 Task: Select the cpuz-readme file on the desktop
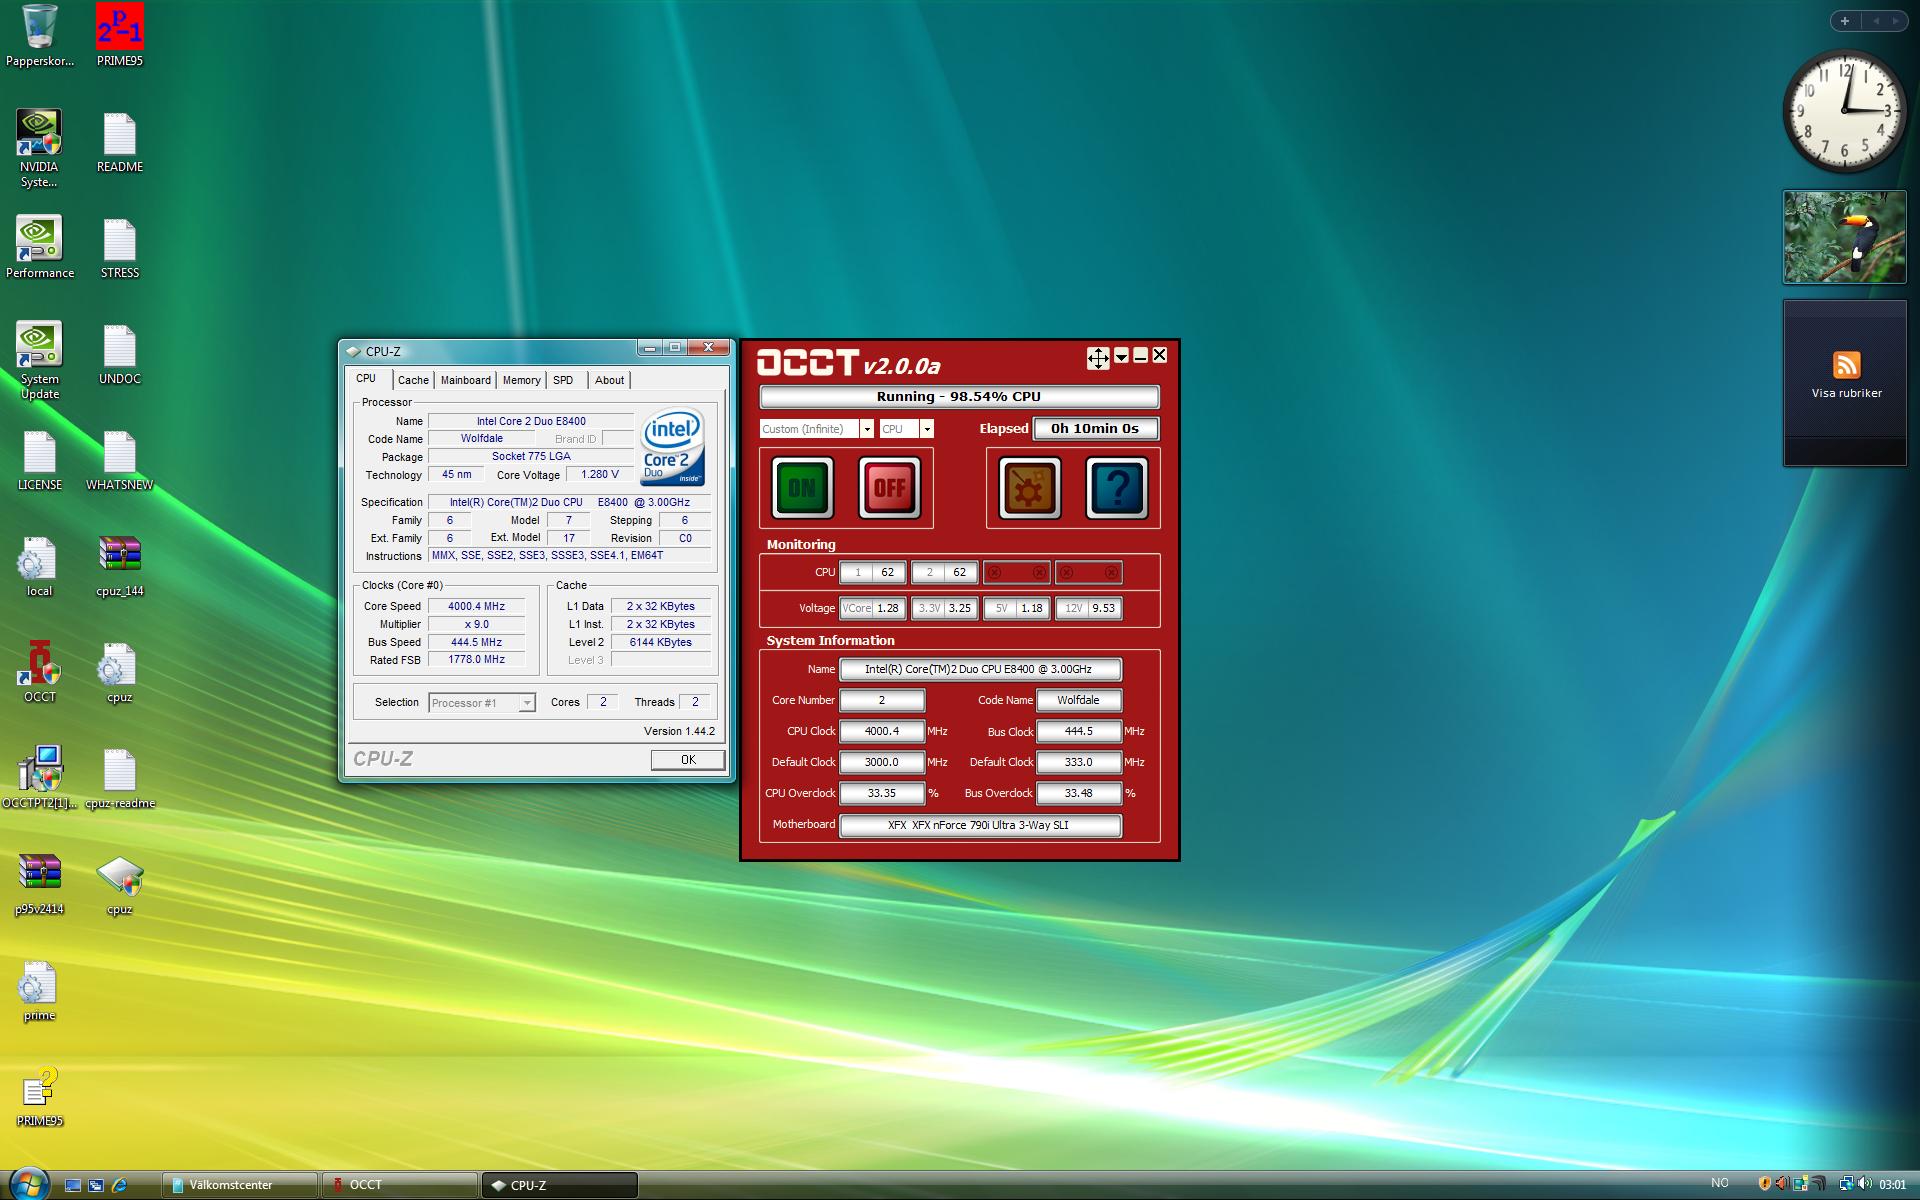pyautogui.click(x=119, y=778)
